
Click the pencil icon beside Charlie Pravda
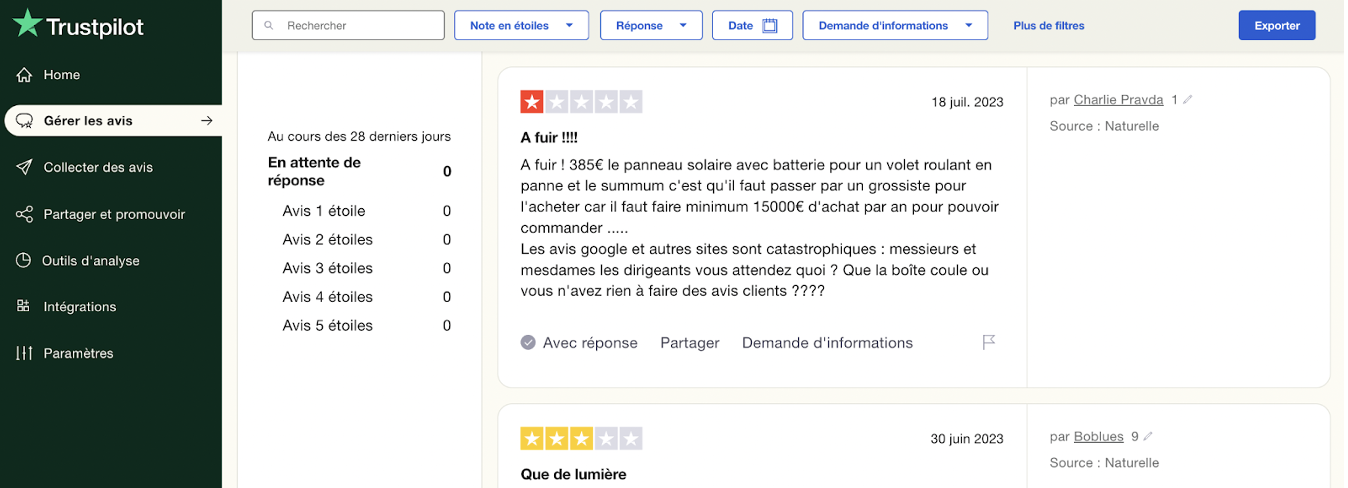point(1188,100)
